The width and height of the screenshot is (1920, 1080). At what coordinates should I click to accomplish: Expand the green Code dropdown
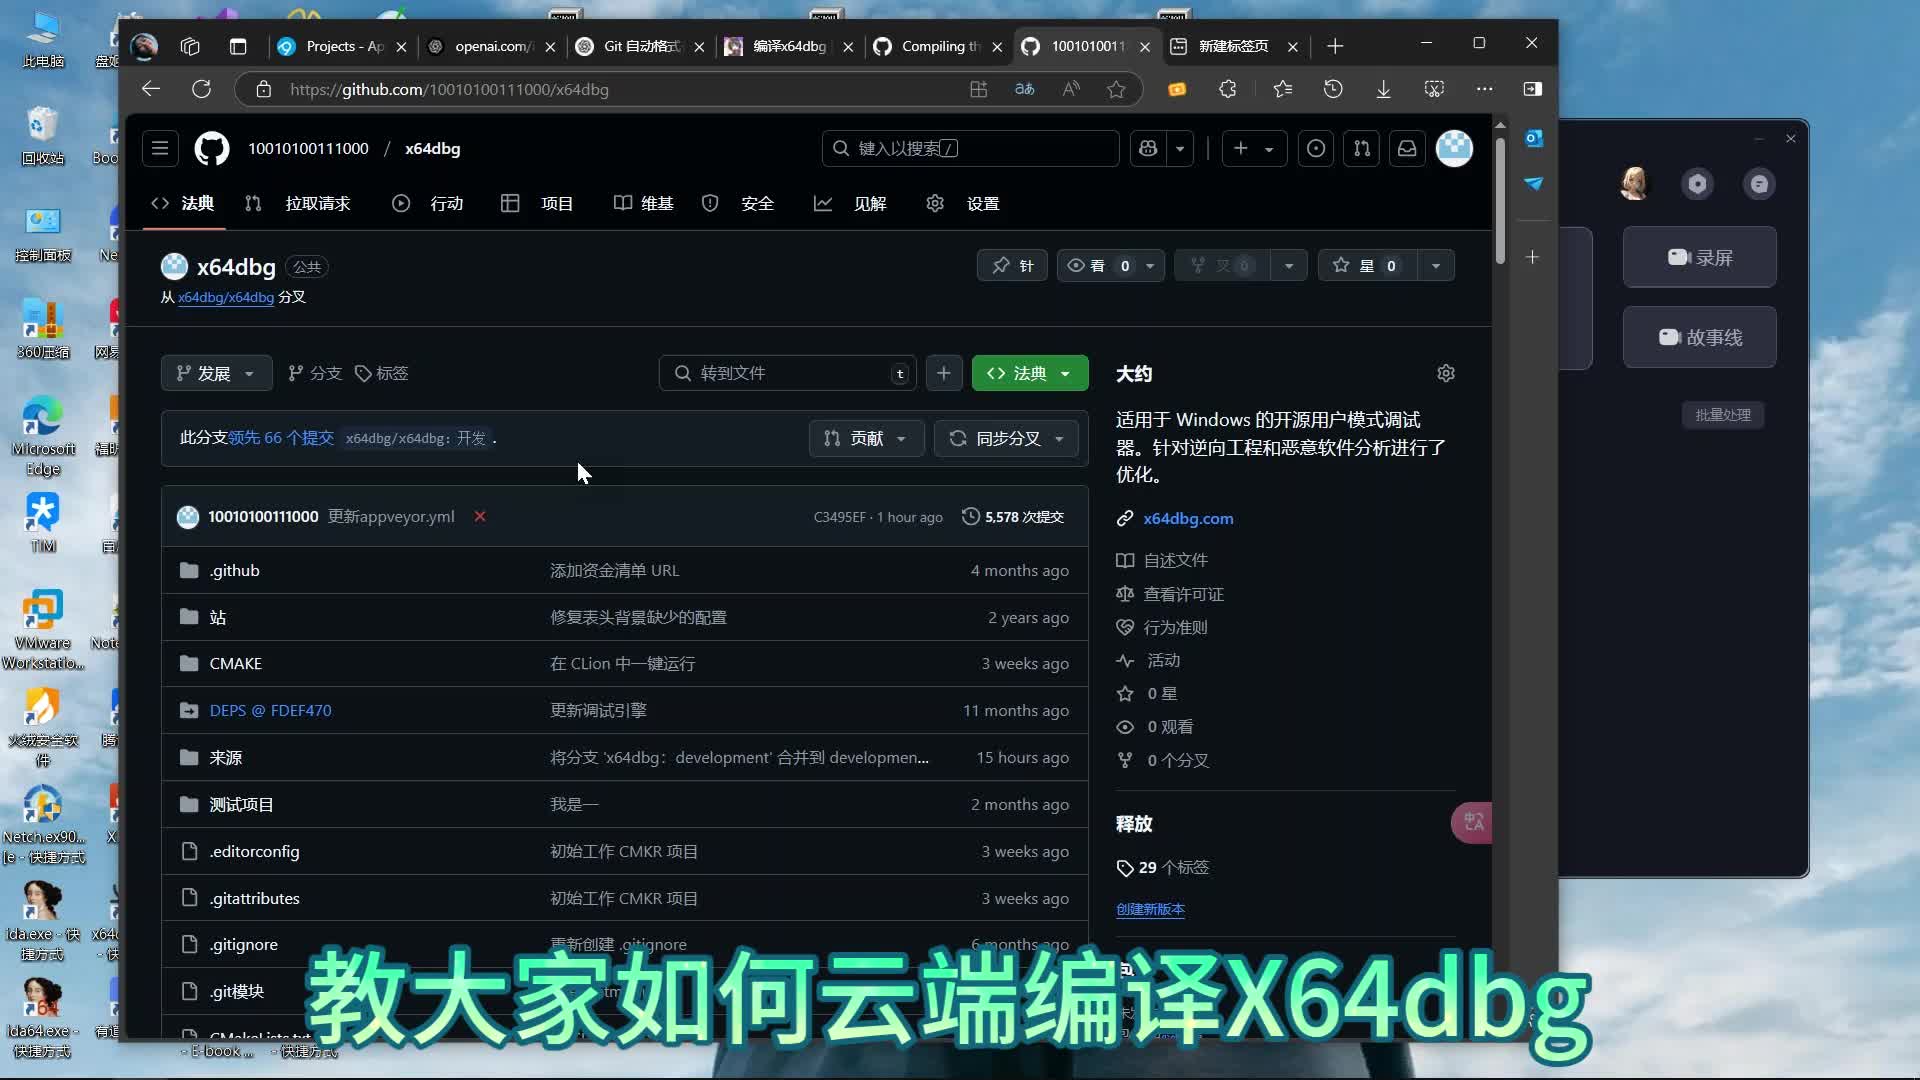(x=1030, y=373)
